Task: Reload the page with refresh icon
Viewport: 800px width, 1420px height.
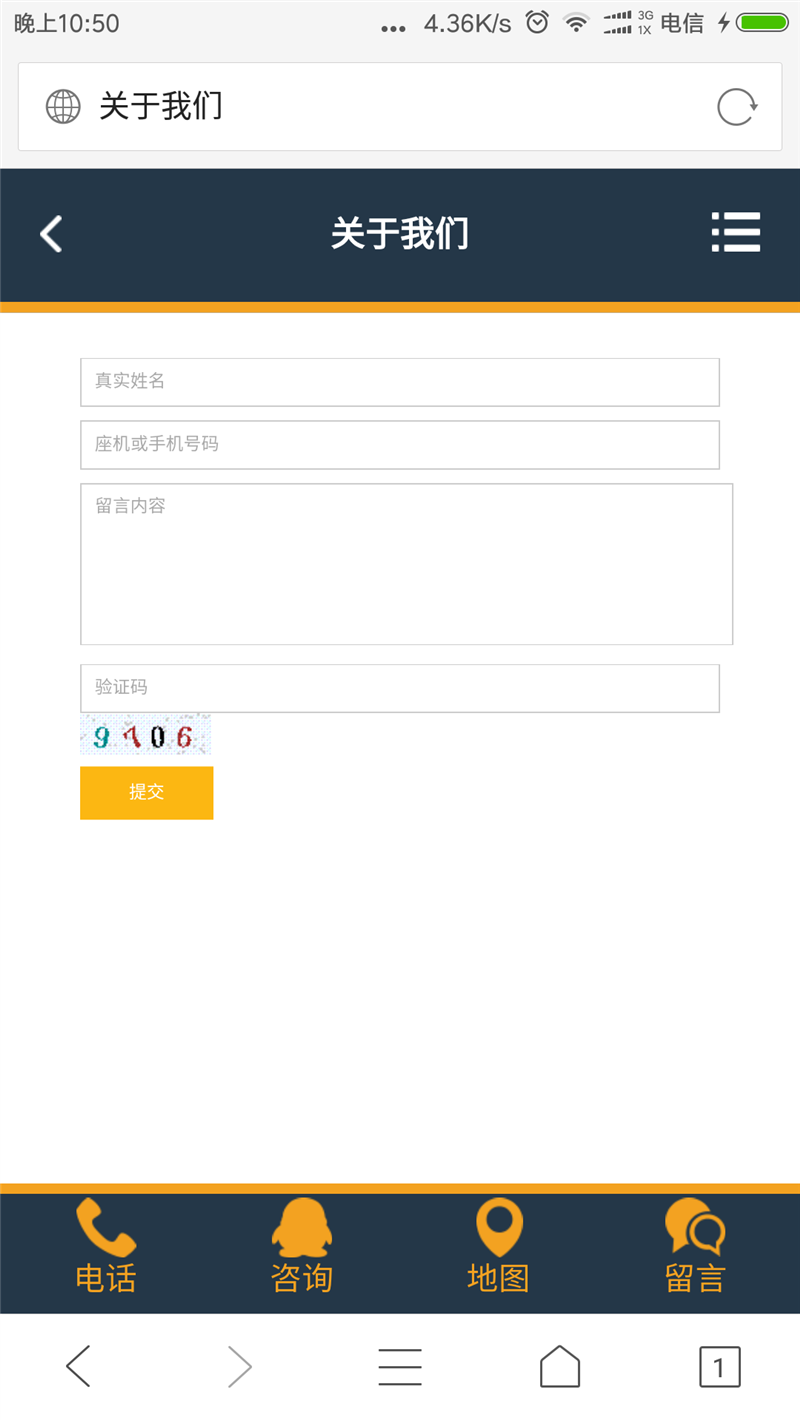Action: [737, 107]
